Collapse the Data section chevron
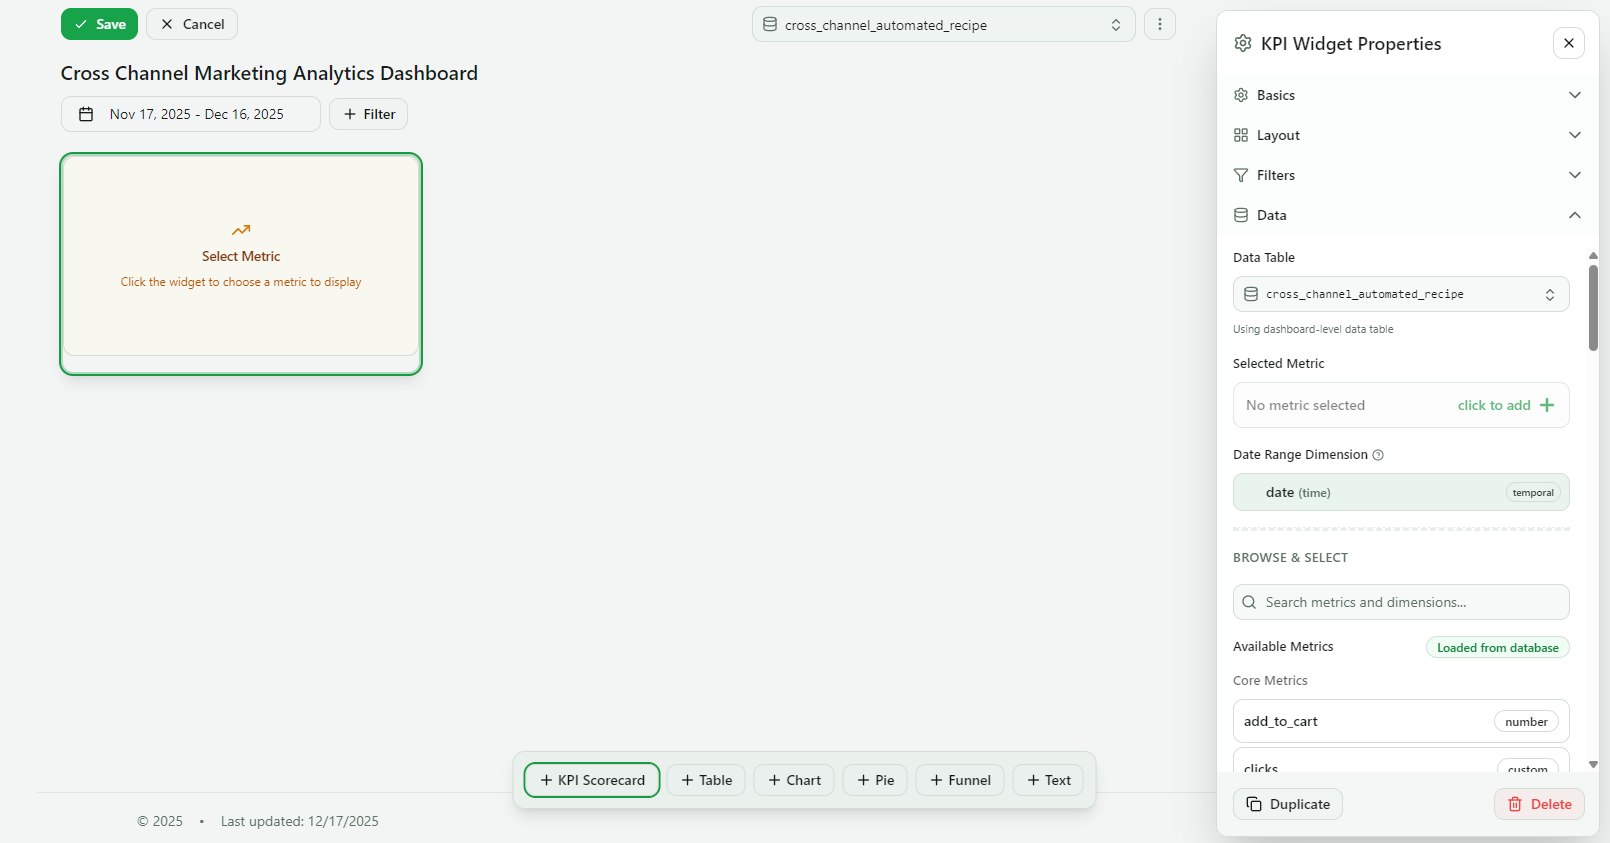Screen dimensions: 1610x843 tap(1574, 215)
